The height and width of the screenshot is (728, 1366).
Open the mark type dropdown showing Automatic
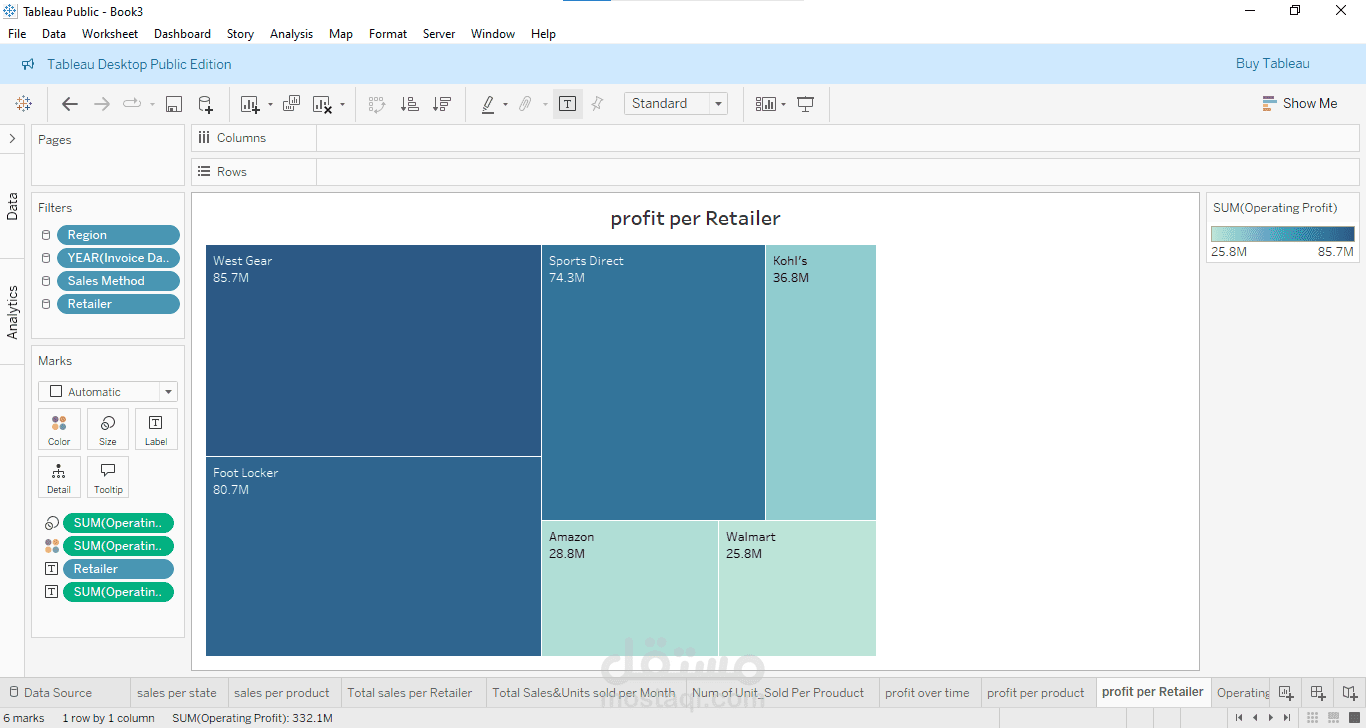[x=108, y=392]
